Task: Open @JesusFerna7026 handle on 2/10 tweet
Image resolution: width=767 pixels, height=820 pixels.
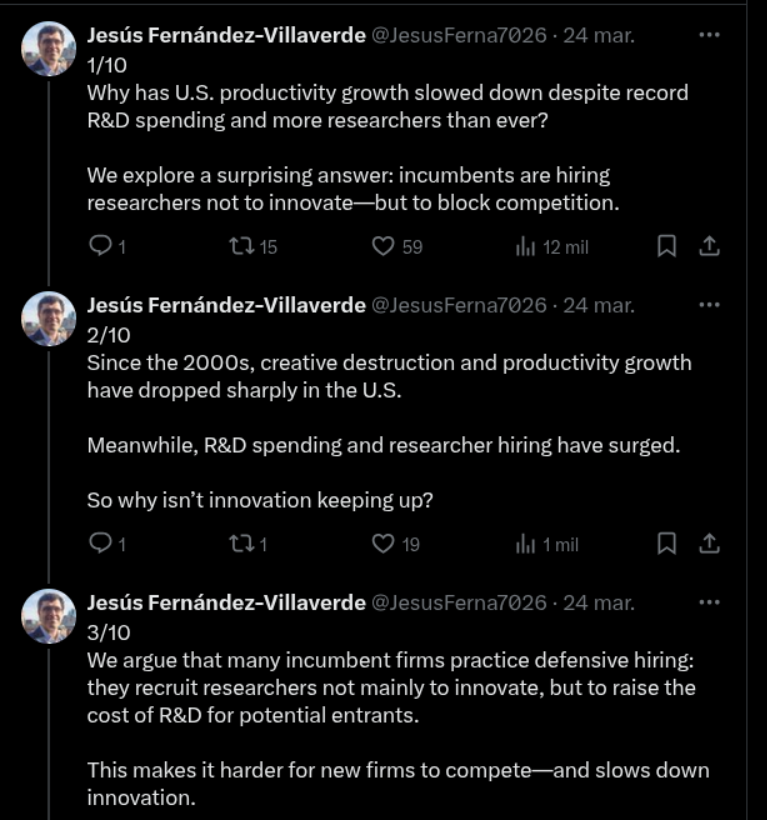Action: [x=459, y=305]
